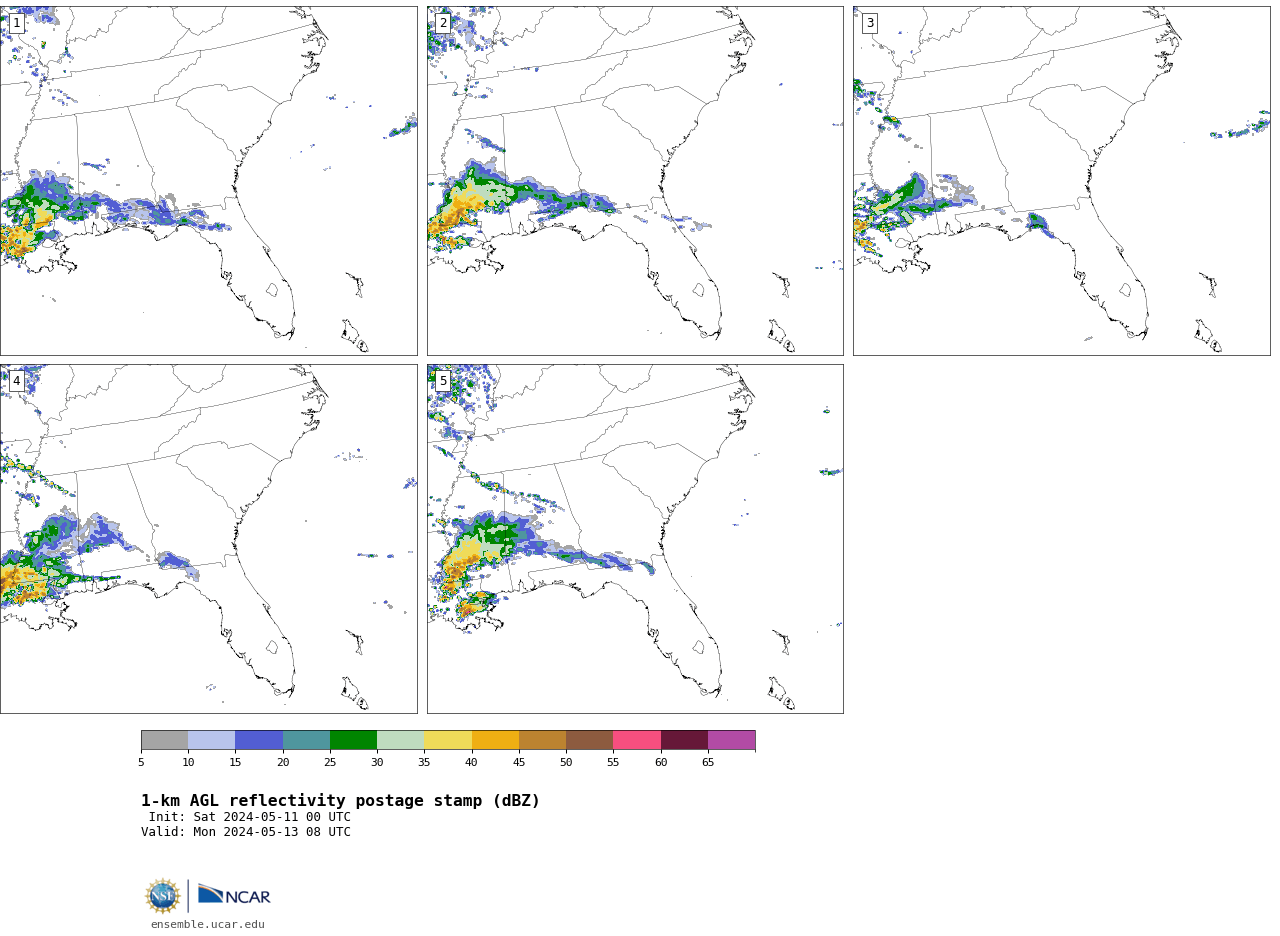Click the panel number 3 label

870,23
